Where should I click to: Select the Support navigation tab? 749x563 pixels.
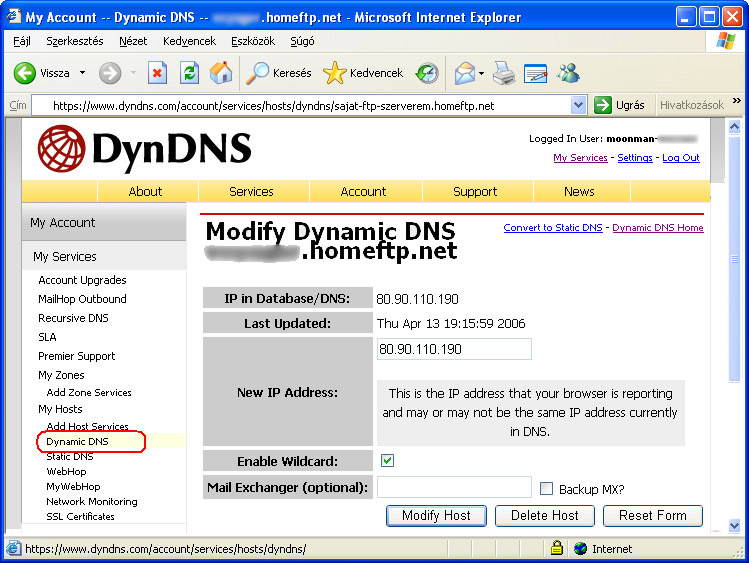pos(475,191)
